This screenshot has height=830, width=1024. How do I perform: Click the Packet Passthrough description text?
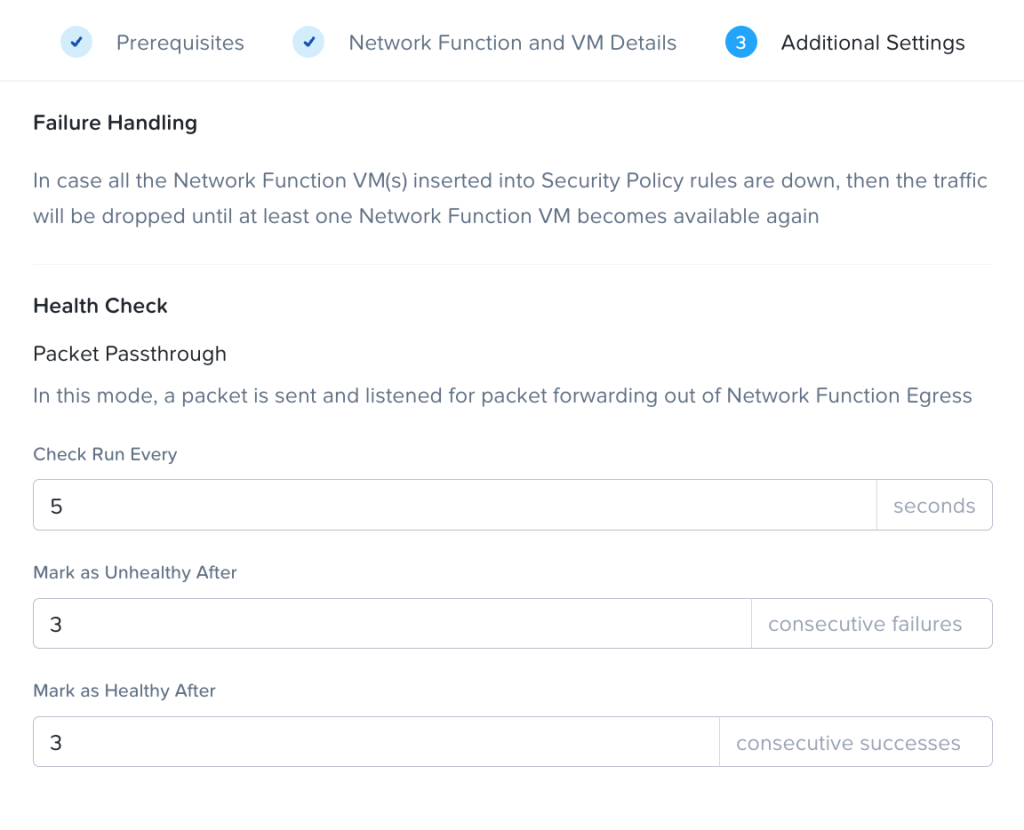pyautogui.click(x=502, y=396)
